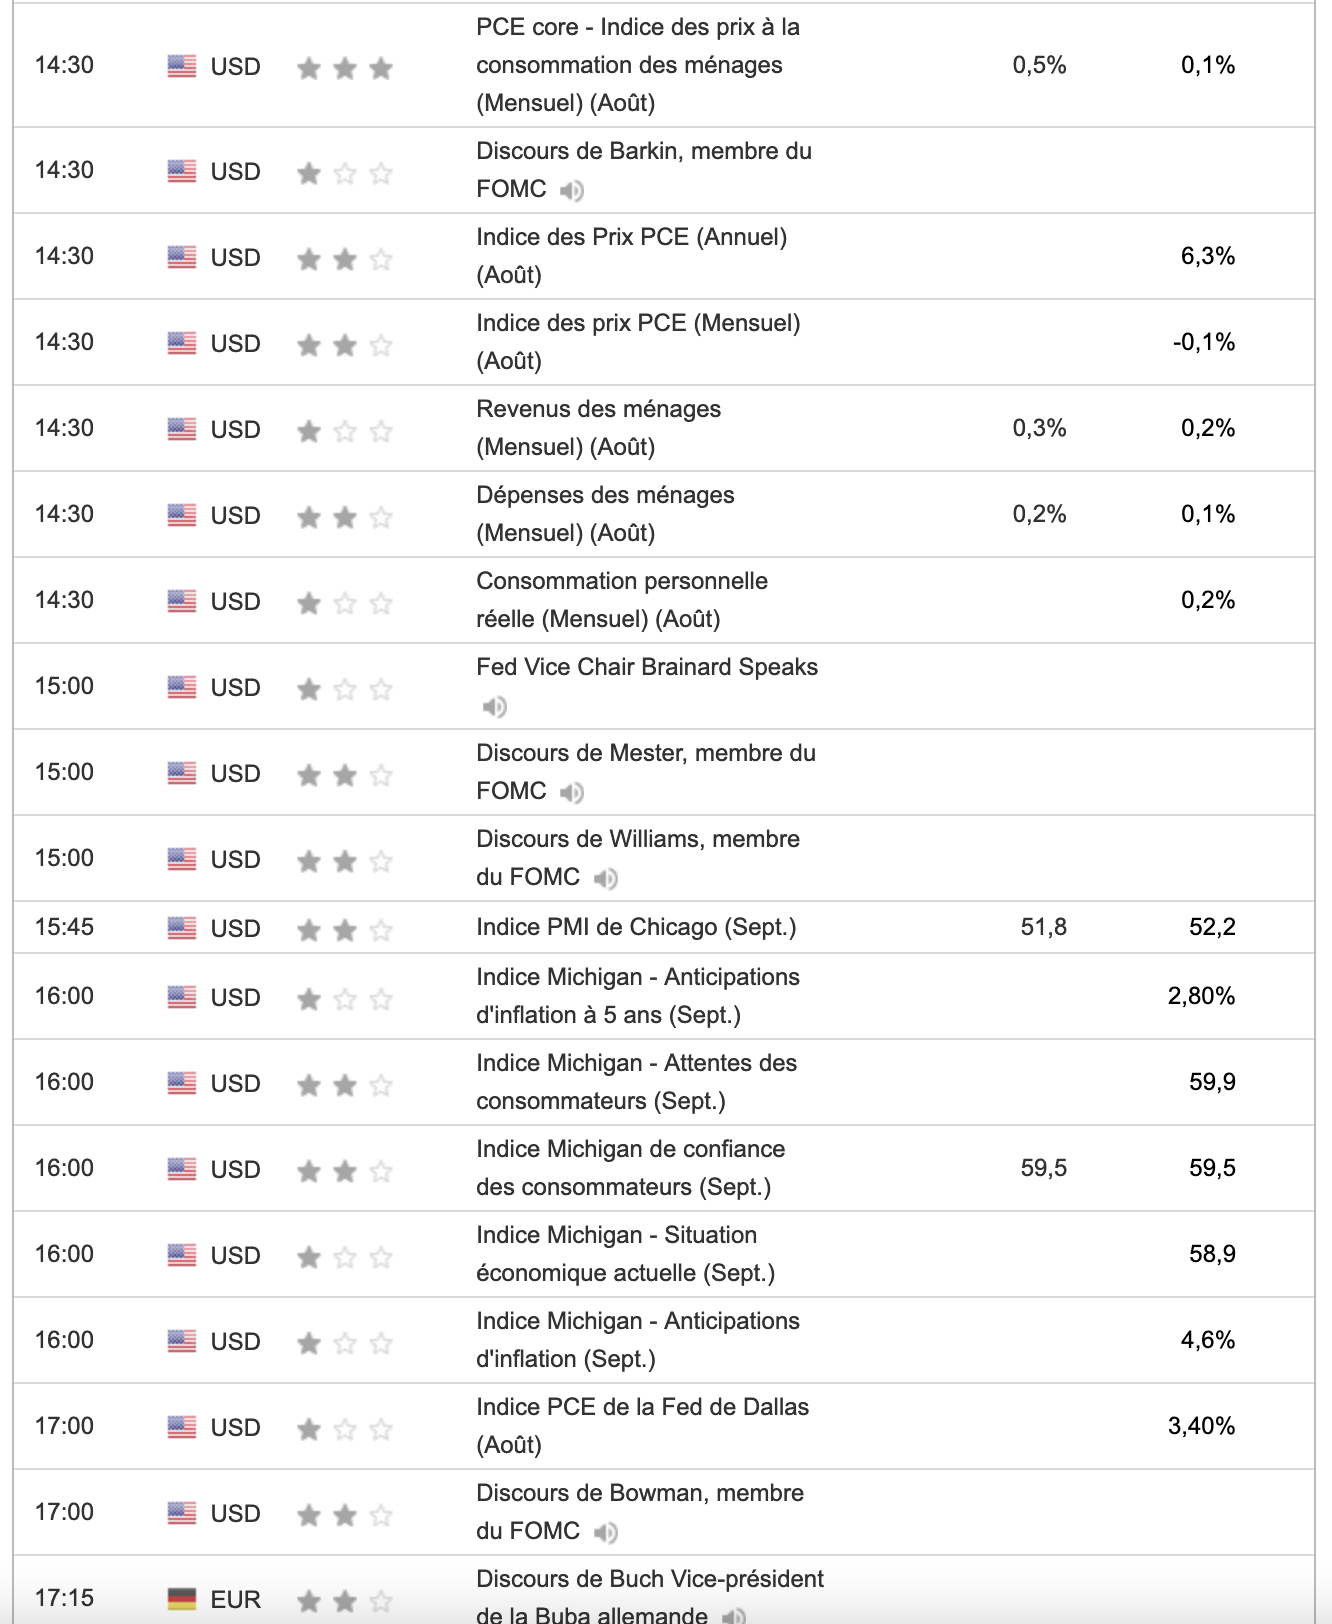Click speaker icon under Brainard Speaks
1332x1624 pixels.
[x=495, y=707]
